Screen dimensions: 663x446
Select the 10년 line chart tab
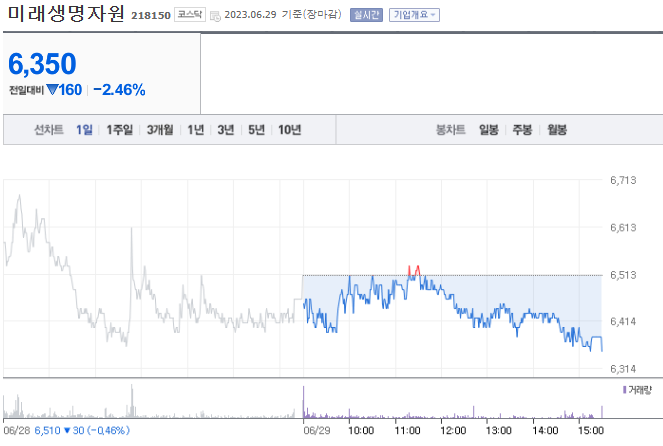point(290,130)
